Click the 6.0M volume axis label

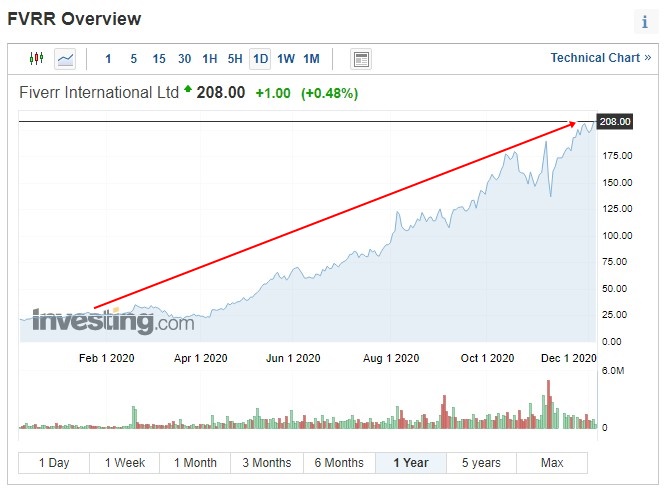(x=613, y=371)
